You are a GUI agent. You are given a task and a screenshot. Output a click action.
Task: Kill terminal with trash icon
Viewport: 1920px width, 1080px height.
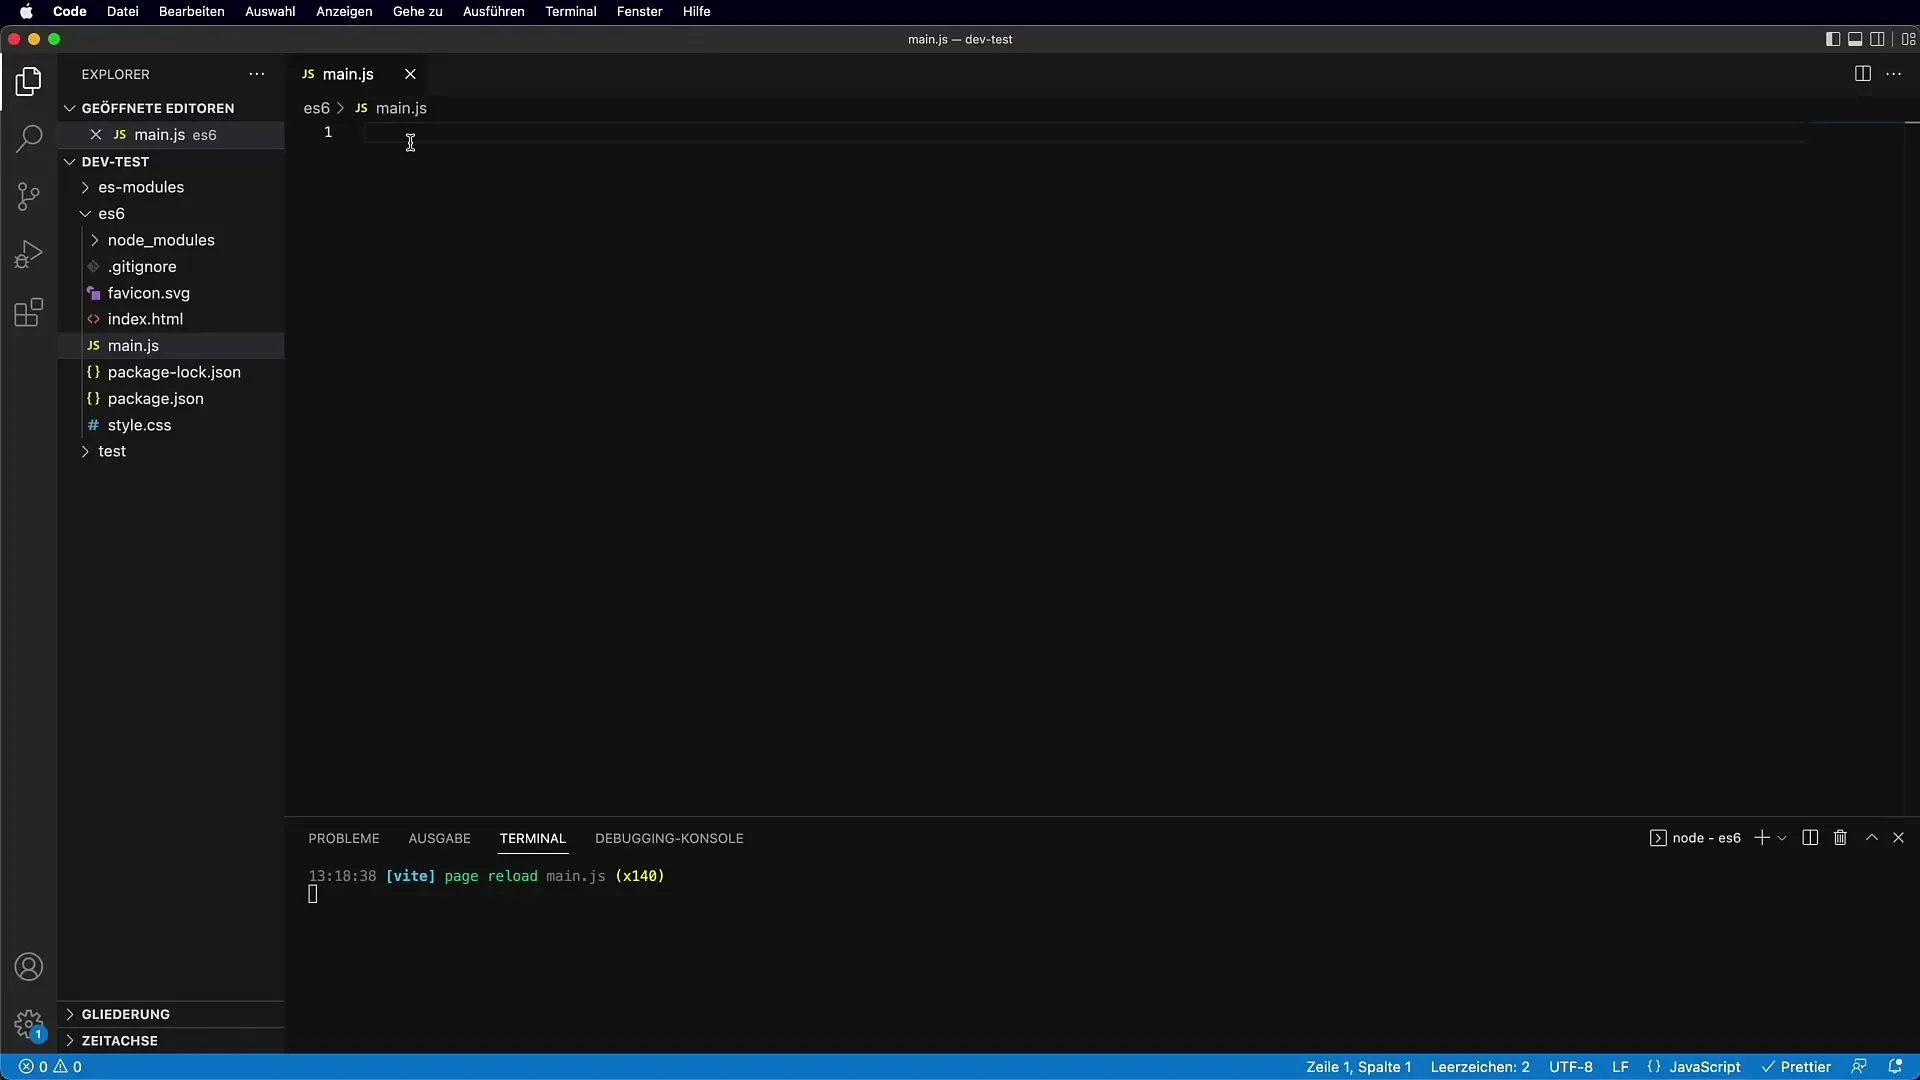pos(1840,838)
